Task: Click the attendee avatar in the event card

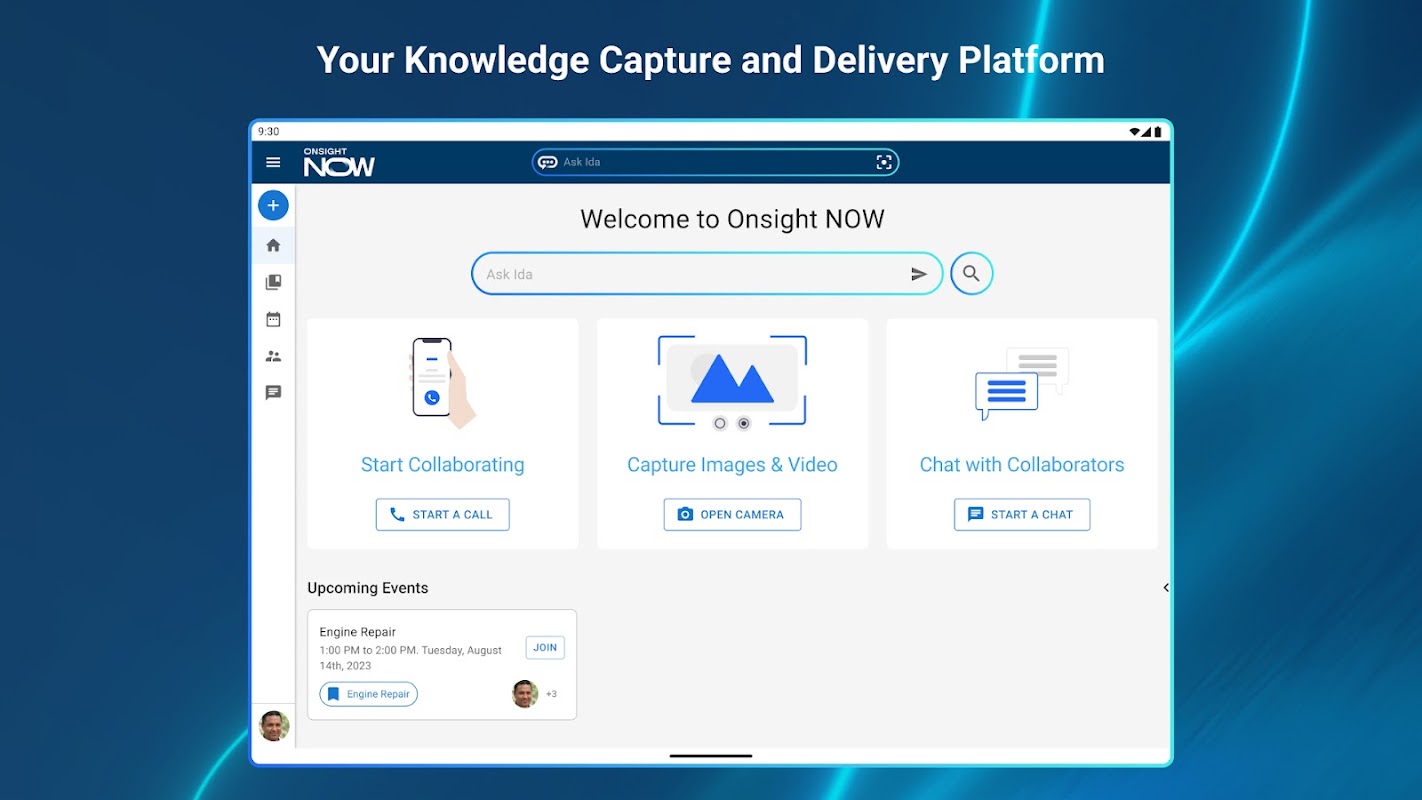Action: click(525, 694)
